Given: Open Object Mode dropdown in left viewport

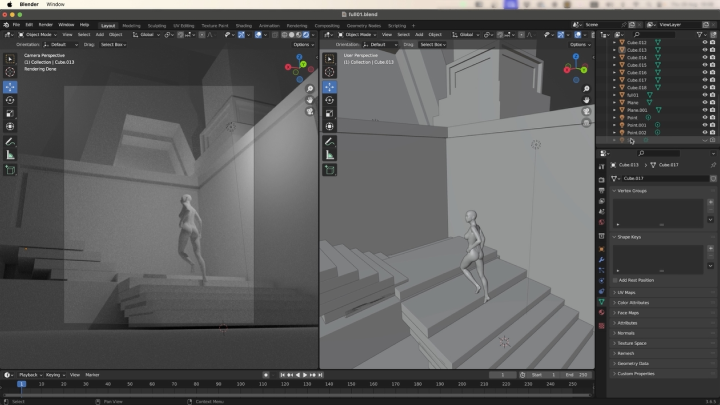Looking at the screenshot, I should pyautogui.click(x=40, y=34).
